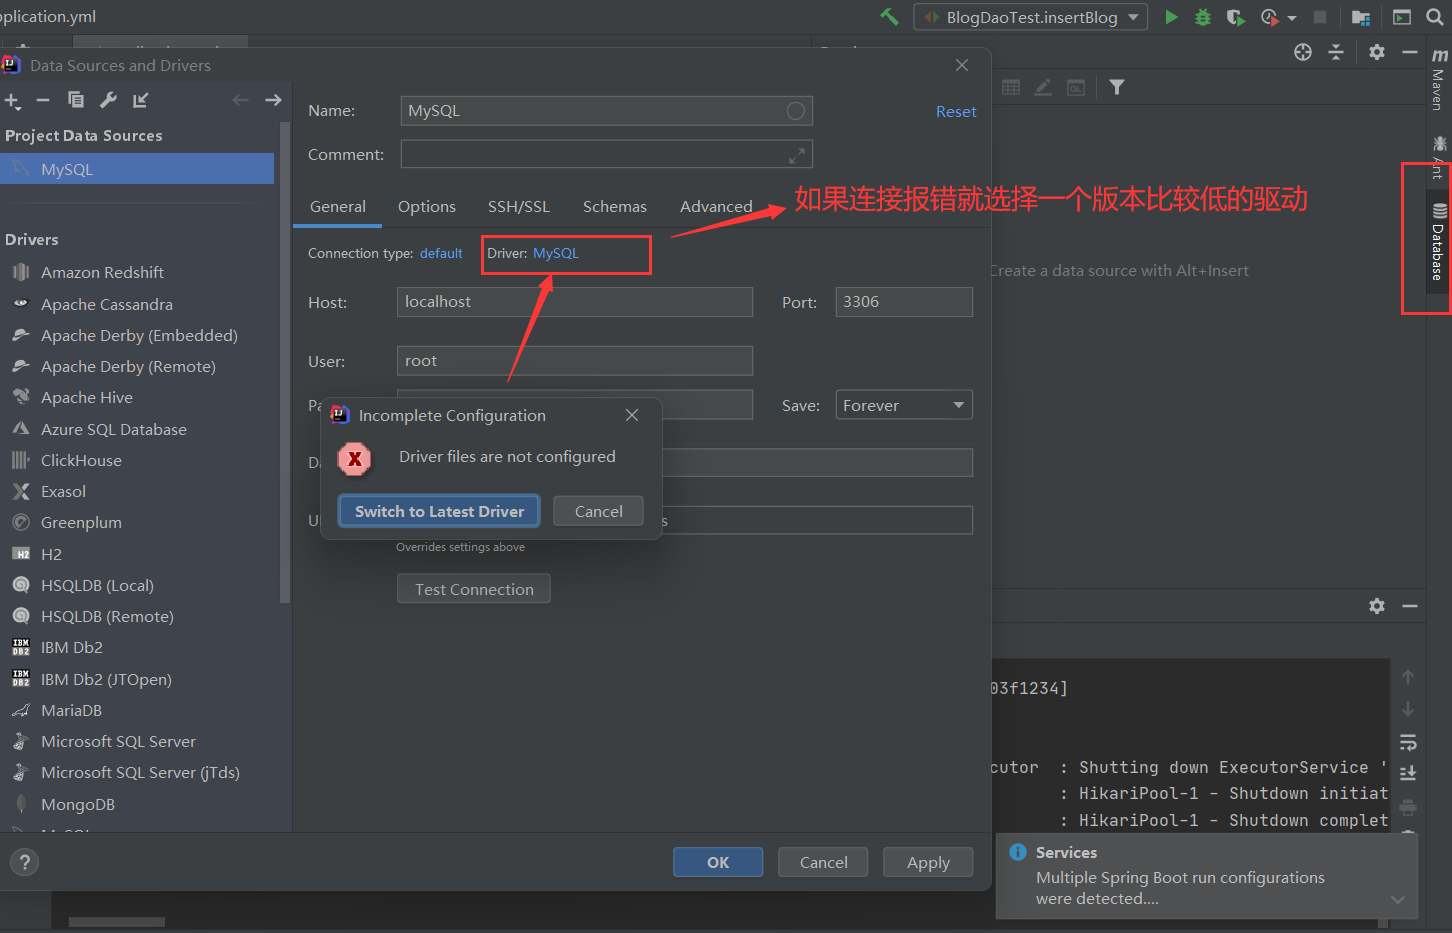1452x933 pixels.
Task: Open Search Everywhere magnifier icon
Action: click(1435, 17)
